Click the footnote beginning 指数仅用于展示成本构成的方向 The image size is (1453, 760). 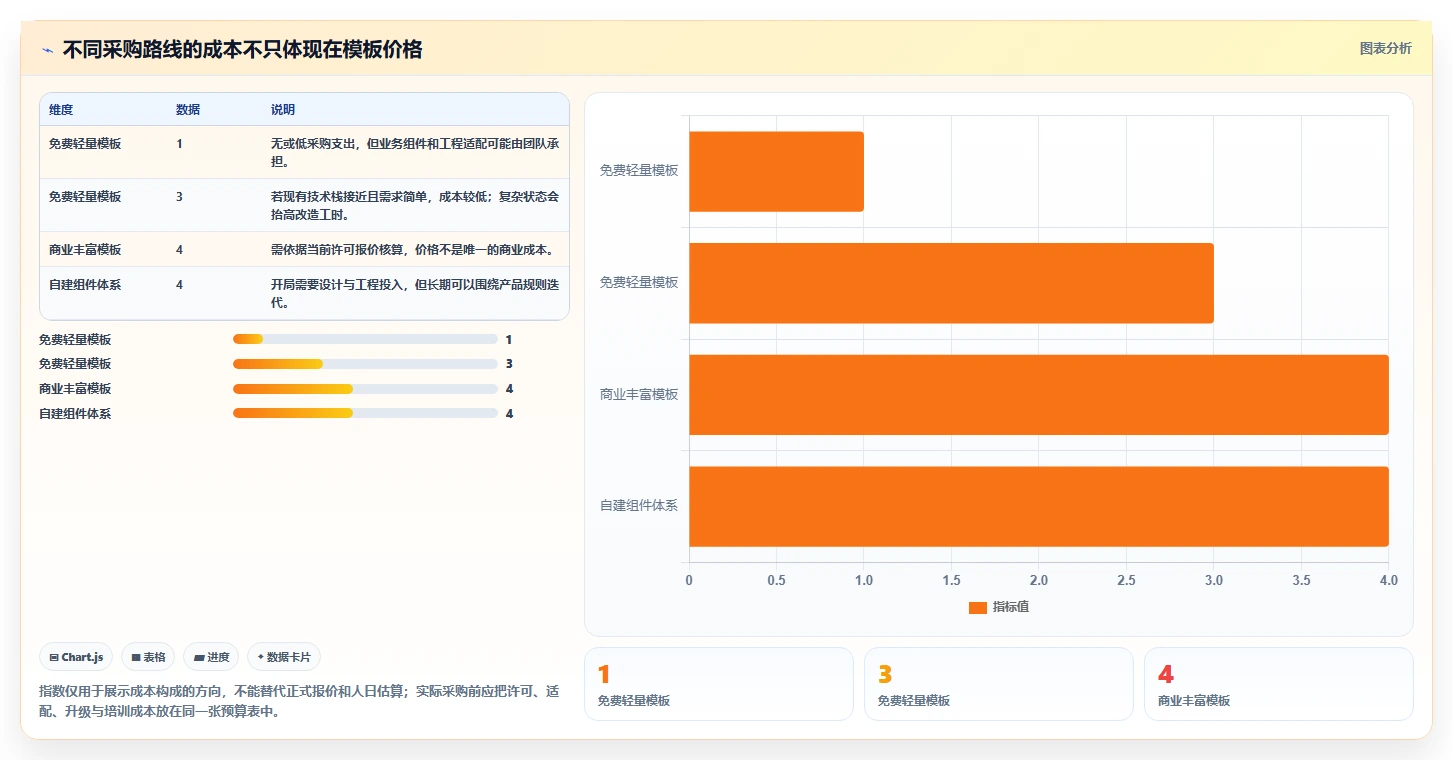click(x=298, y=702)
